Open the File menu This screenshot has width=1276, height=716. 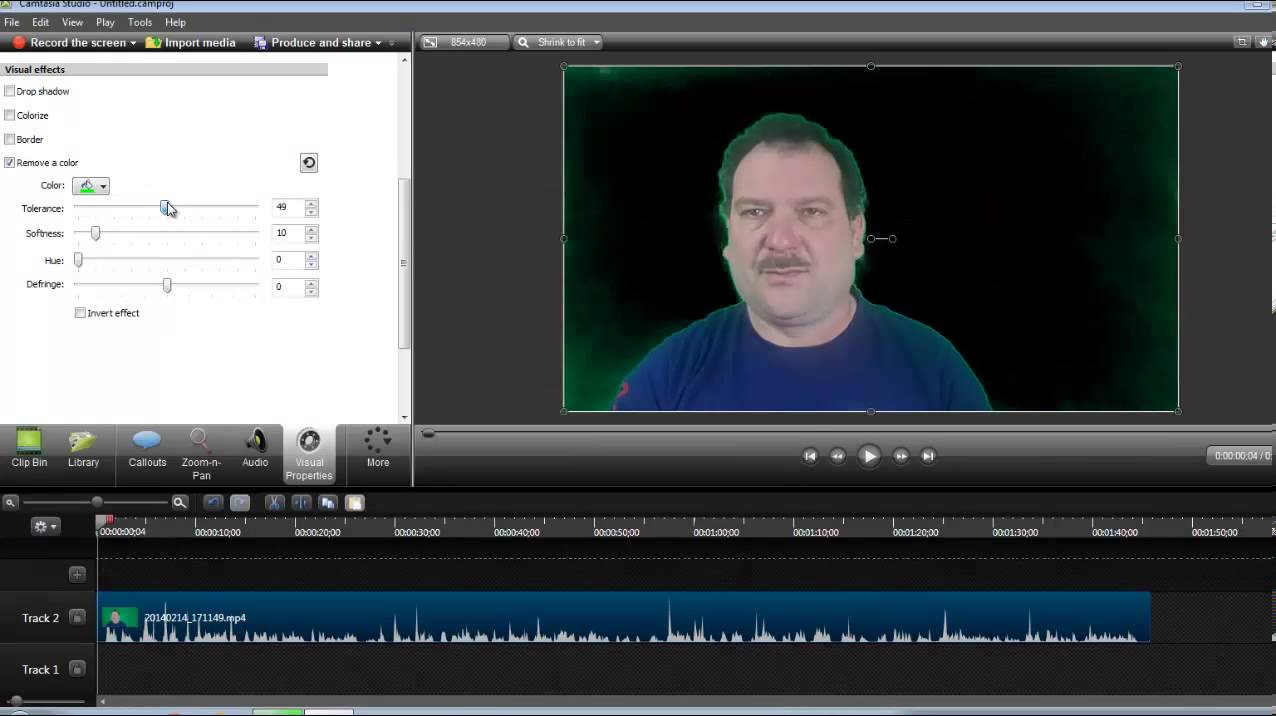click(x=12, y=22)
